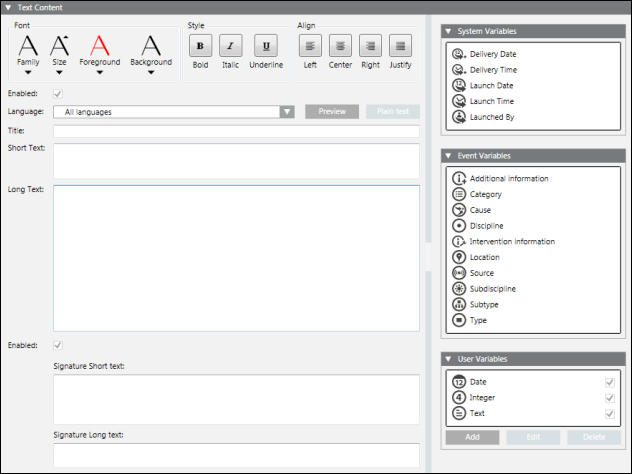Apply Underline style to text

[265, 45]
